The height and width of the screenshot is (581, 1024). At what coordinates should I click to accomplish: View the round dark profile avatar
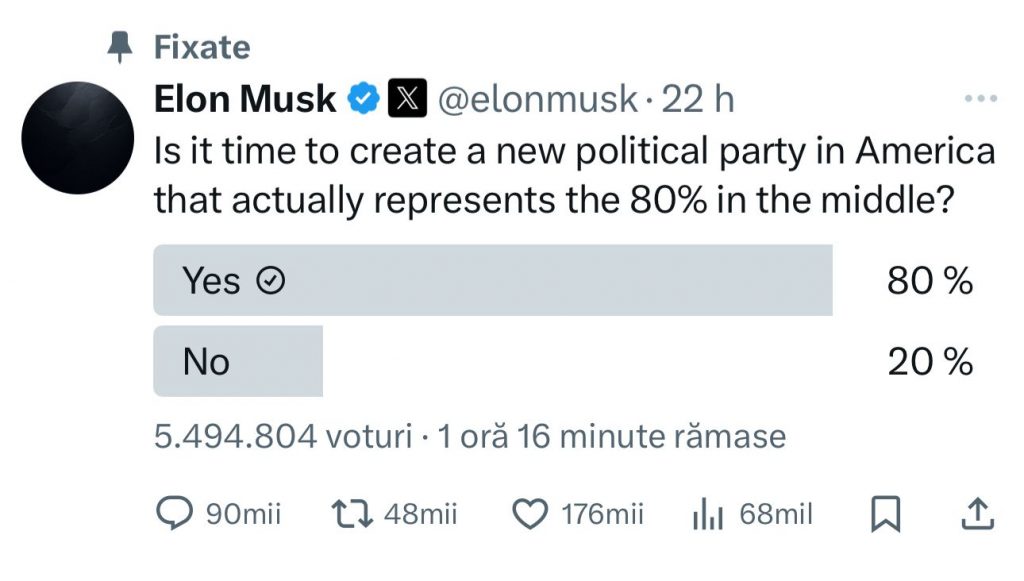coord(78,138)
